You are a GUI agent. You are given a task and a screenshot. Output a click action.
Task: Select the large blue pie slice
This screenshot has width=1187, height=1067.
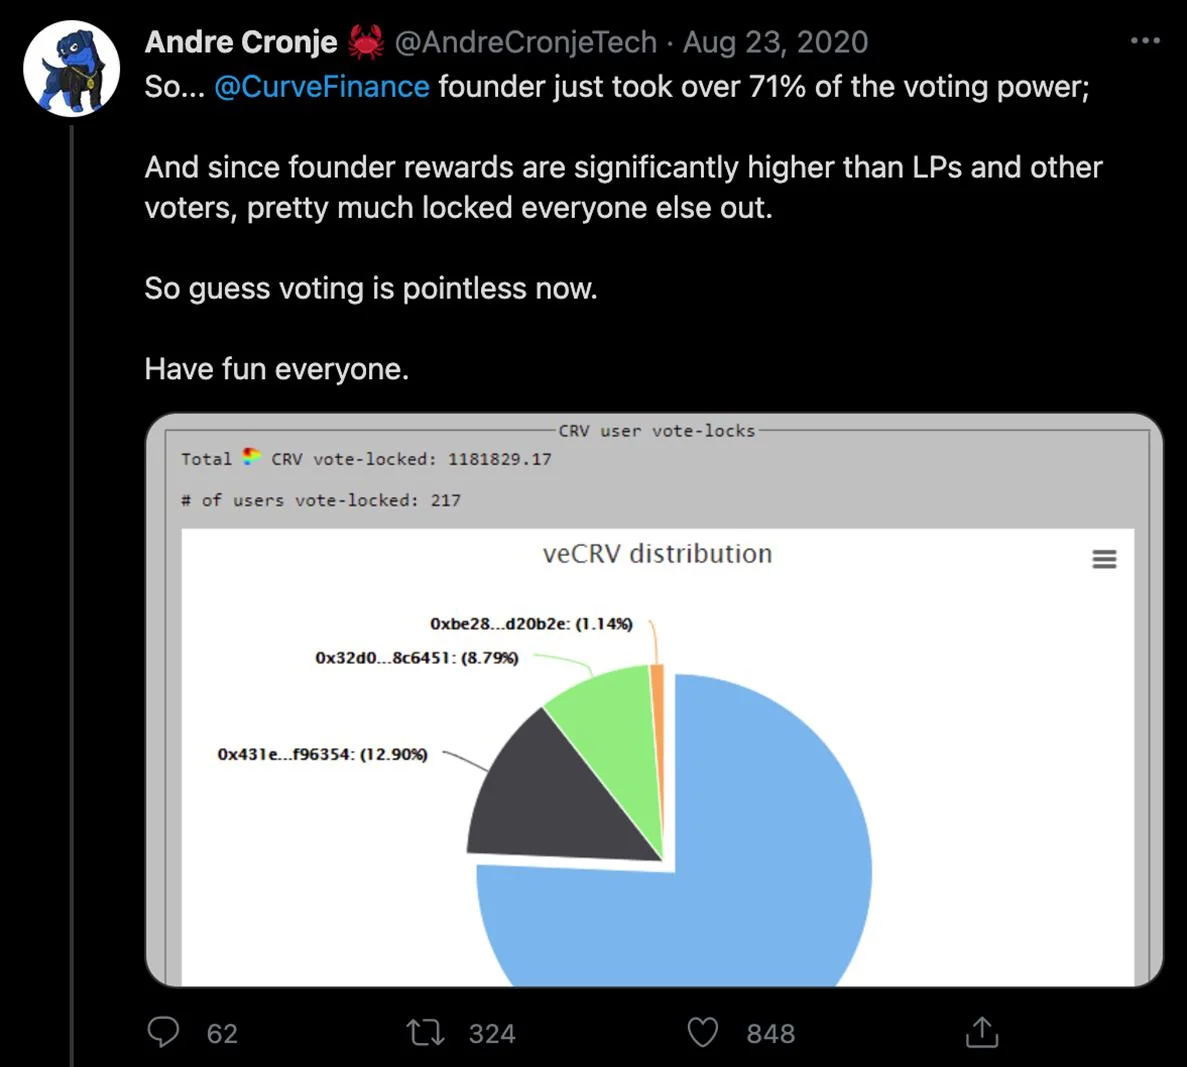pos(770,850)
